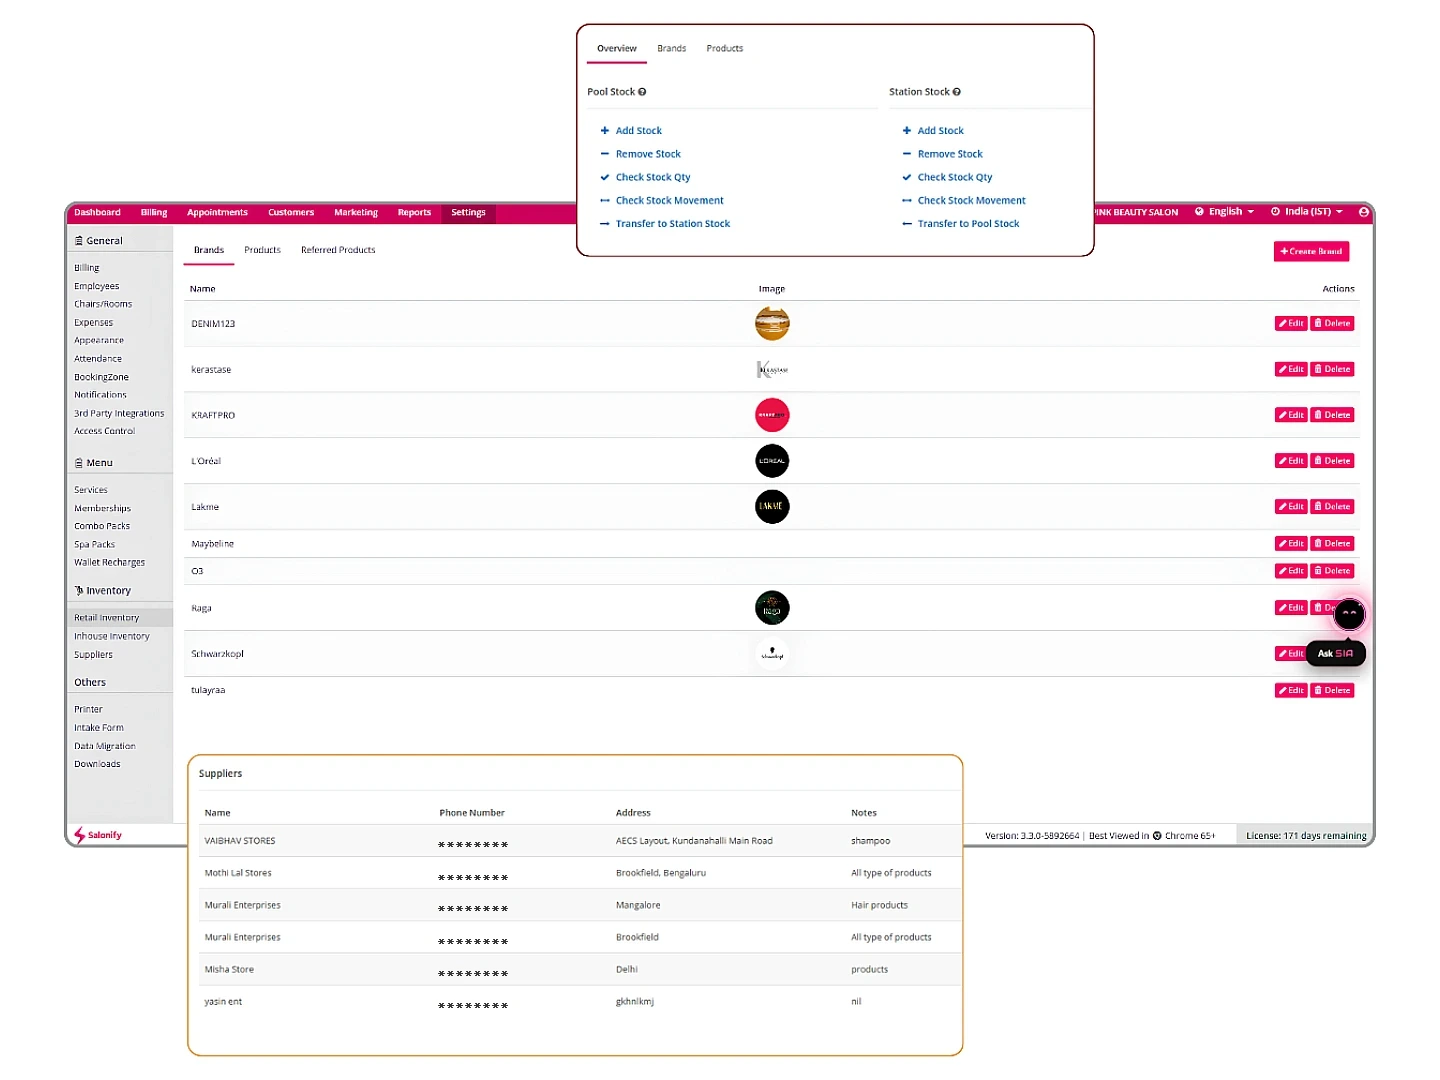Viewport: 1440px width, 1080px height.
Task: Open the India (IST) timezone dropdown
Action: point(1307,212)
